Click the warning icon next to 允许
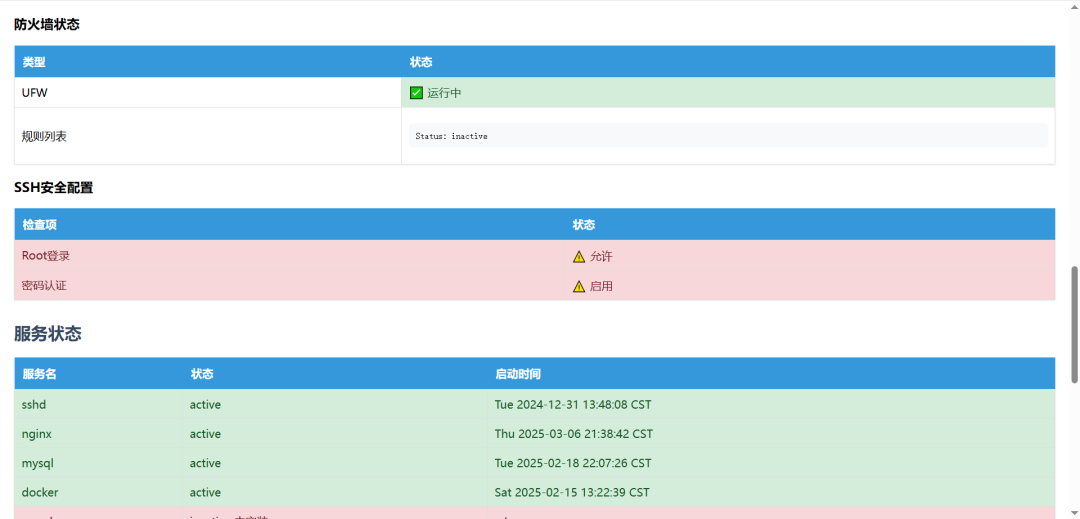The width and height of the screenshot is (1080, 519). [x=579, y=257]
